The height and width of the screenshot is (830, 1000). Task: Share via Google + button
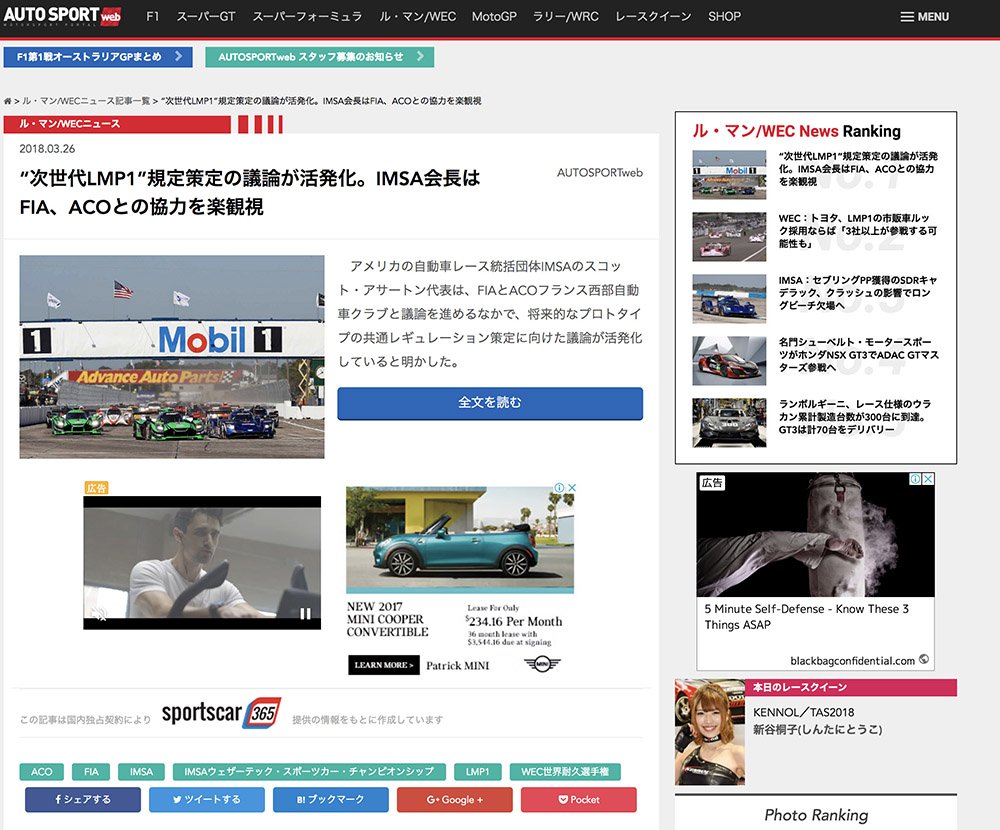[x=455, y=799]
